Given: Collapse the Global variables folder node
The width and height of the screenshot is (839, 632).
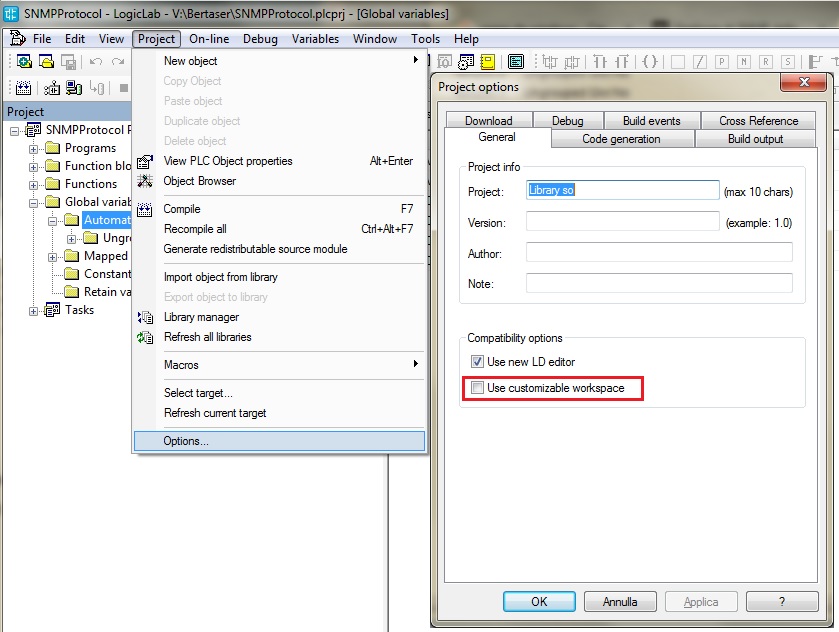Looking at the screenshot, I should [33, 203].
